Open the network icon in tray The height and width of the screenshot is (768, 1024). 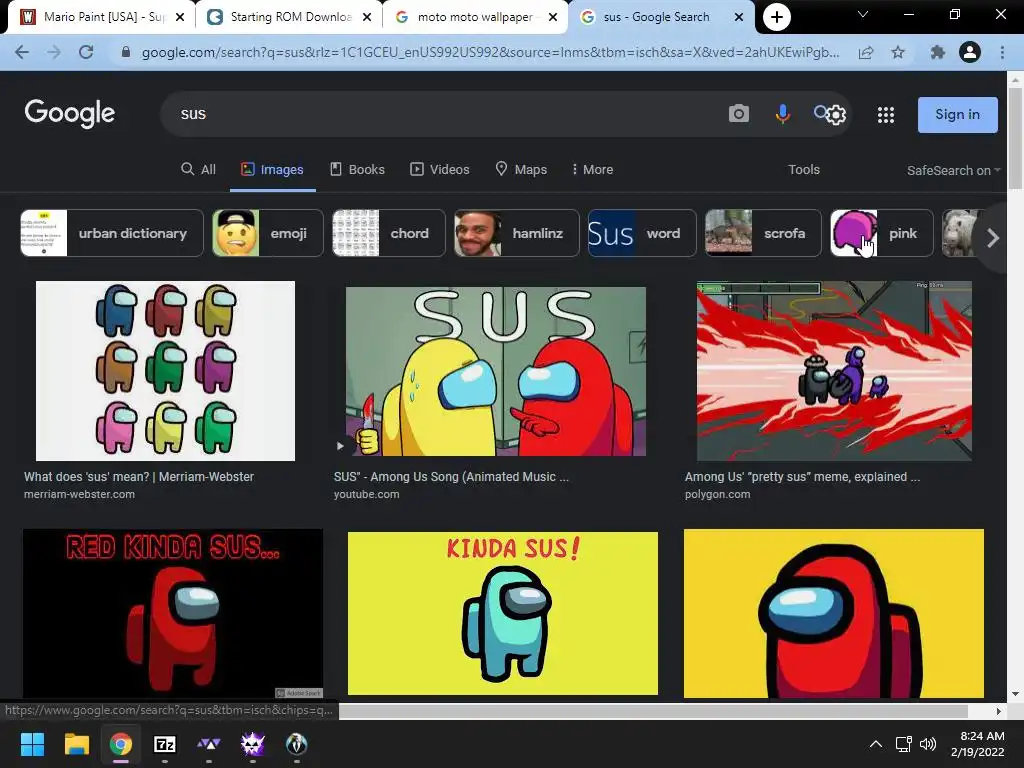[x=903, y=744]
